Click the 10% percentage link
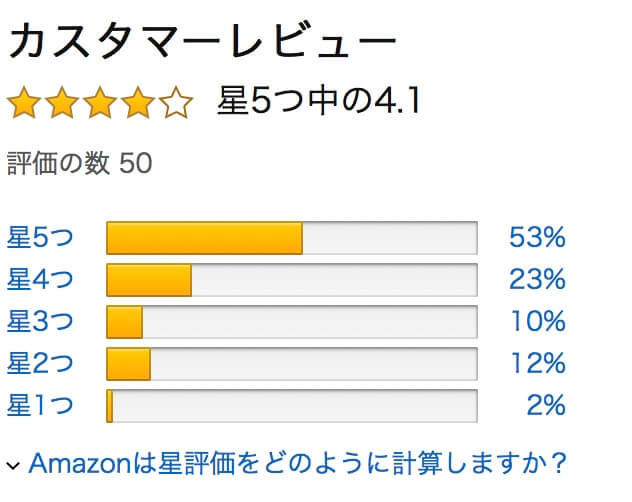632x502 pixels. coord(538,321)
